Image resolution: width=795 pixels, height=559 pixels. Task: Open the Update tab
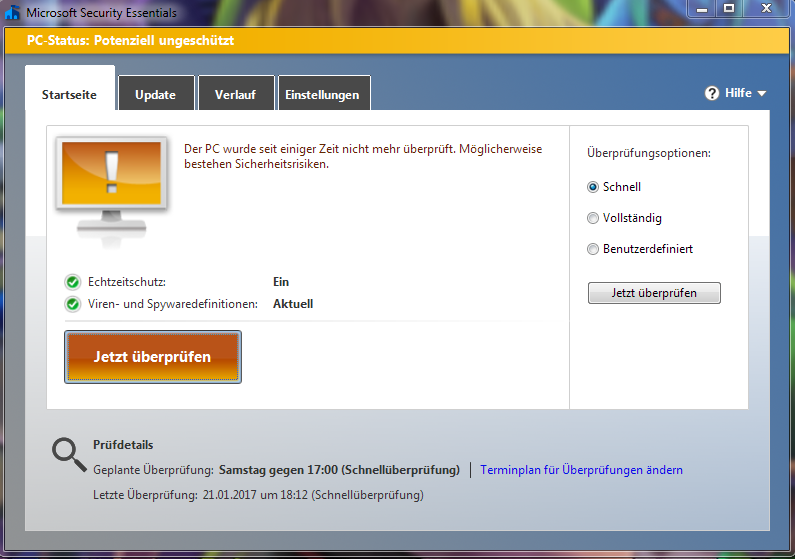pos(156,93)
